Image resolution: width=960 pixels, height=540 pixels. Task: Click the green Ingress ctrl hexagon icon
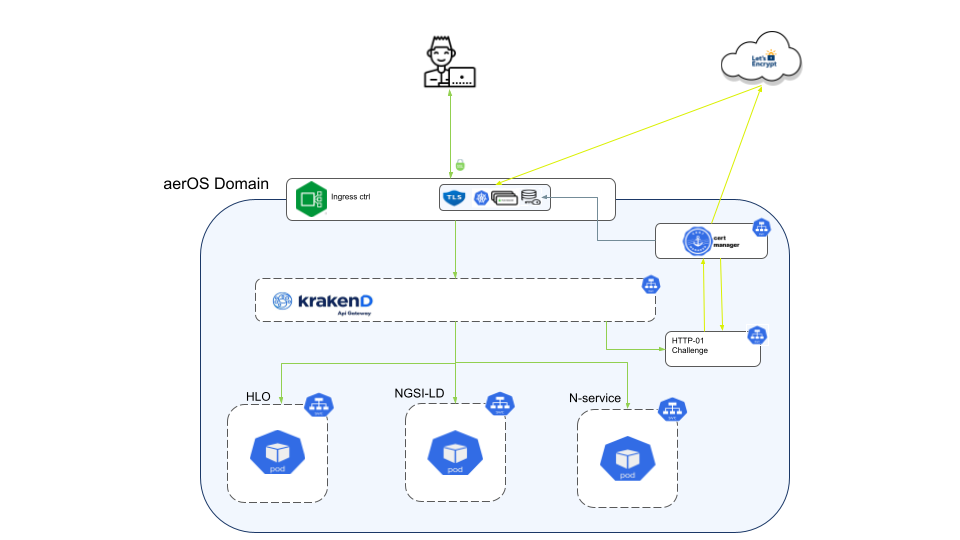(311, 199)
